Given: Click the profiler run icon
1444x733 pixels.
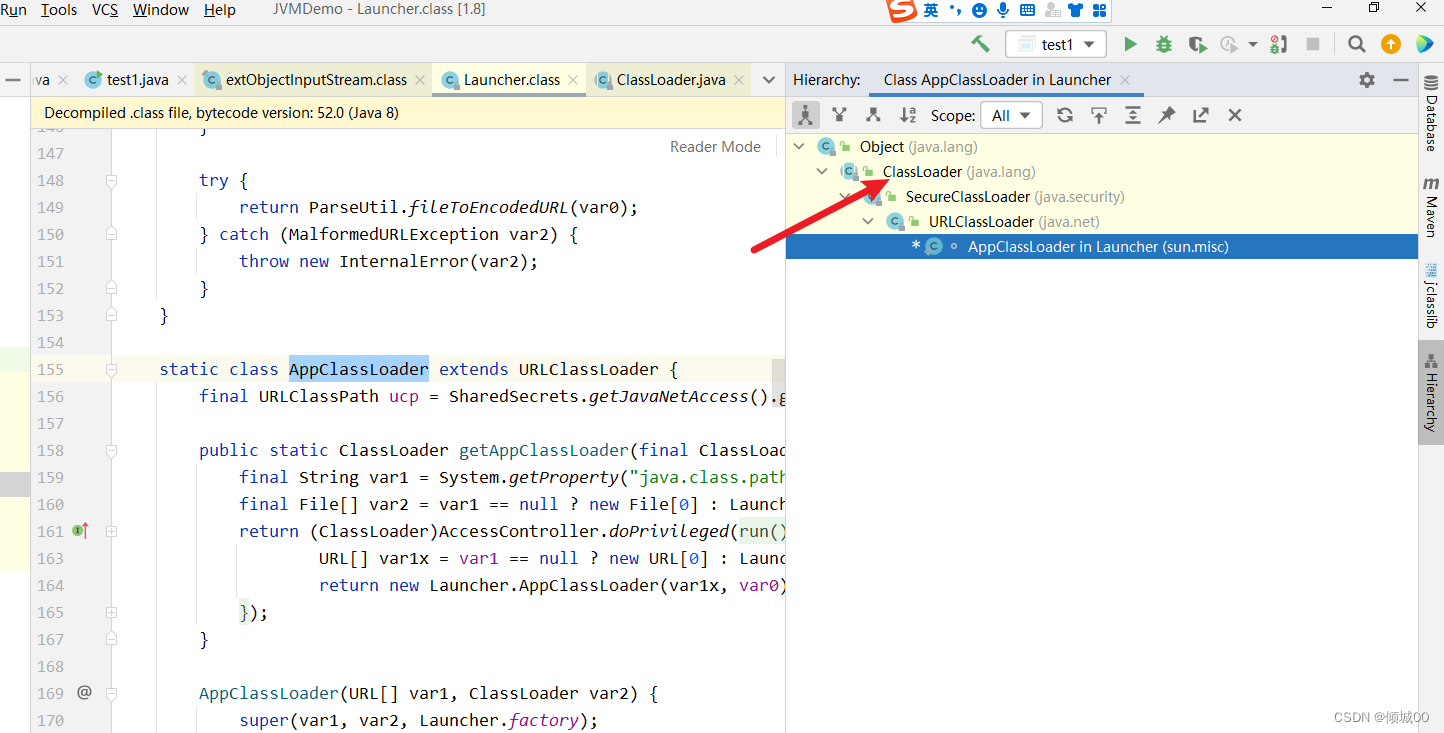Looking at the screenshot, I should coord(1229,44).
